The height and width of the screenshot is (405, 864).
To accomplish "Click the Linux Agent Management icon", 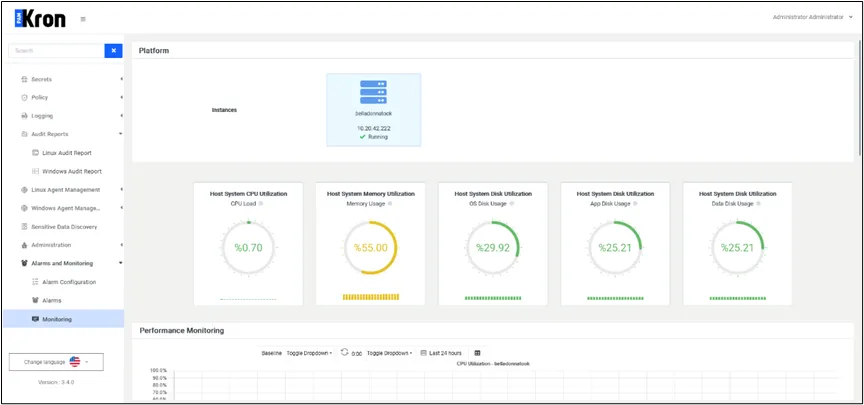I will [24, 190].
